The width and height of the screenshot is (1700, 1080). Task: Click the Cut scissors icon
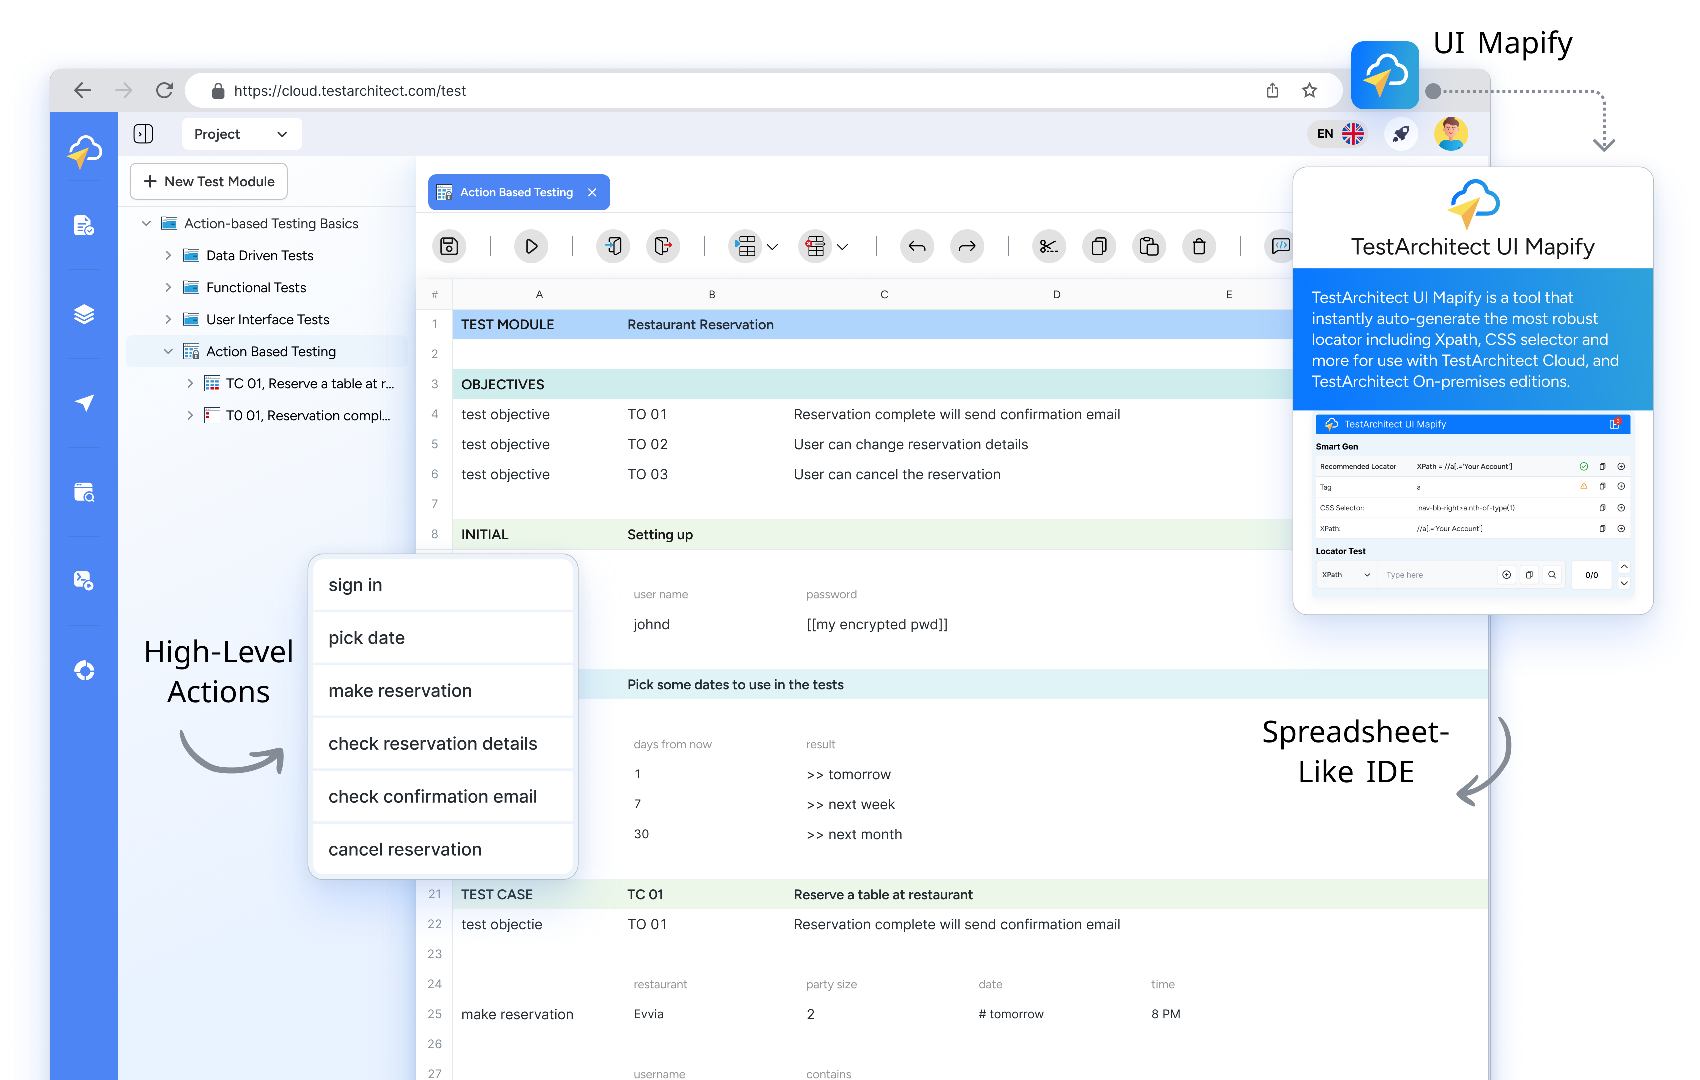point(1048,246)
